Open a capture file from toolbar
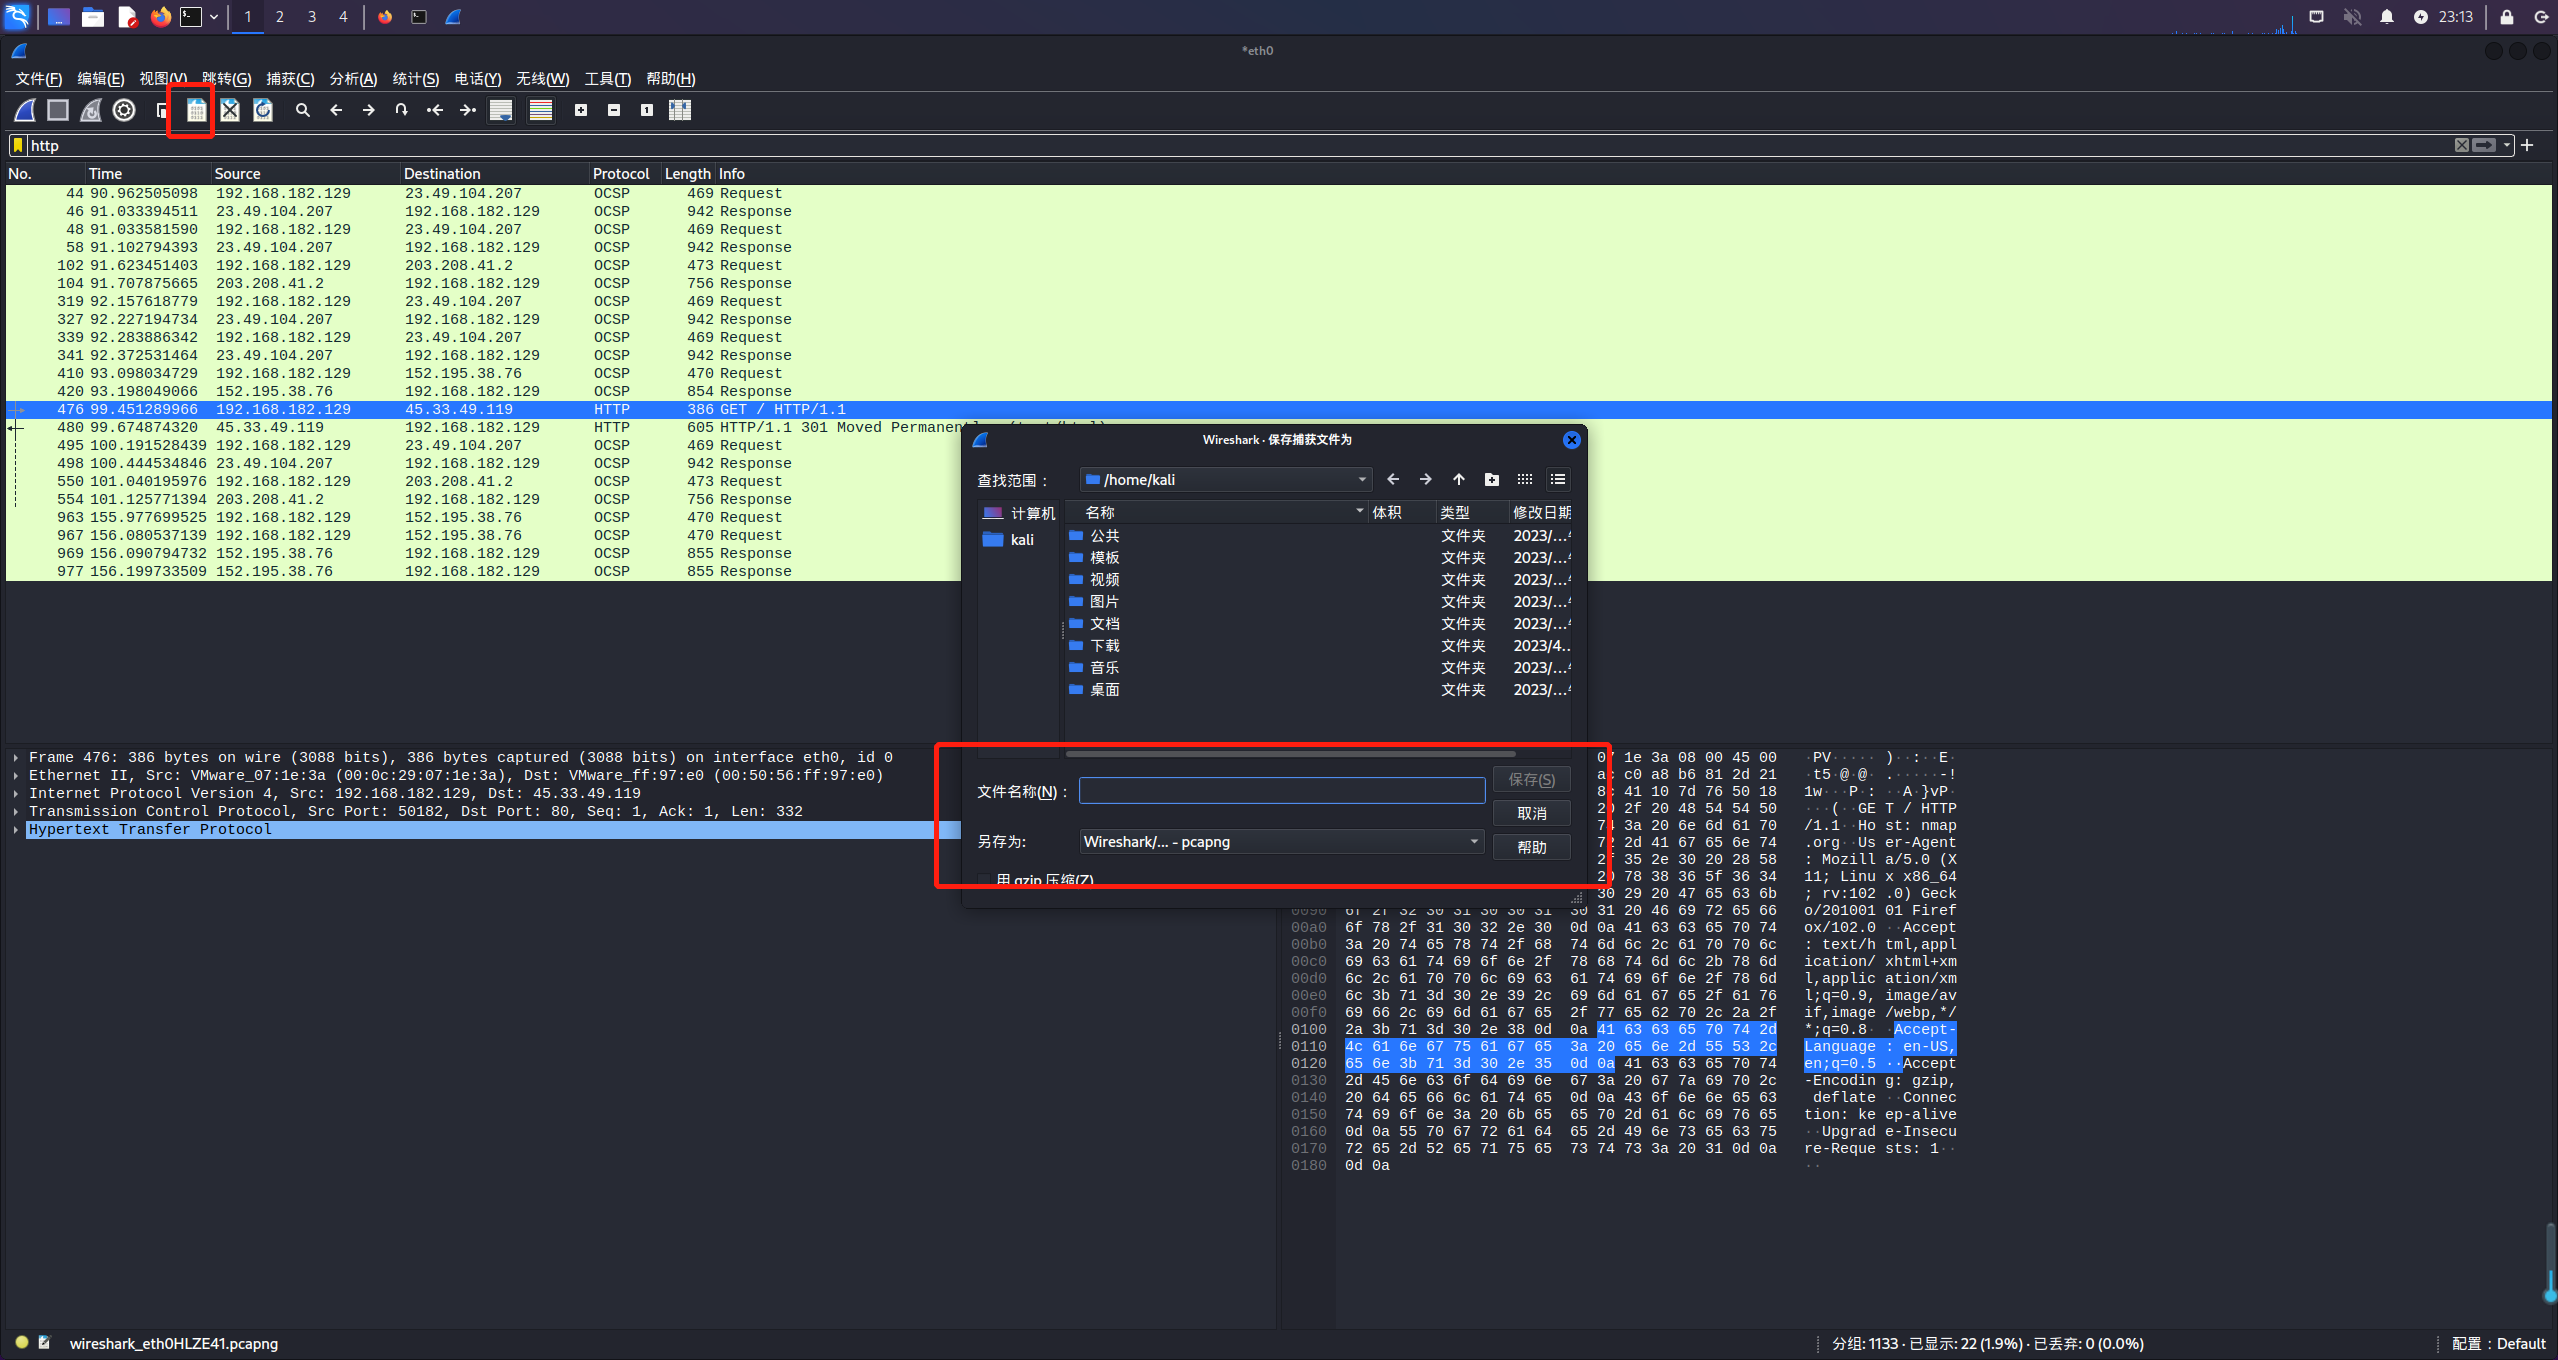The height and width of the screenshot is (1360, 2558). [x=162, y=110]
